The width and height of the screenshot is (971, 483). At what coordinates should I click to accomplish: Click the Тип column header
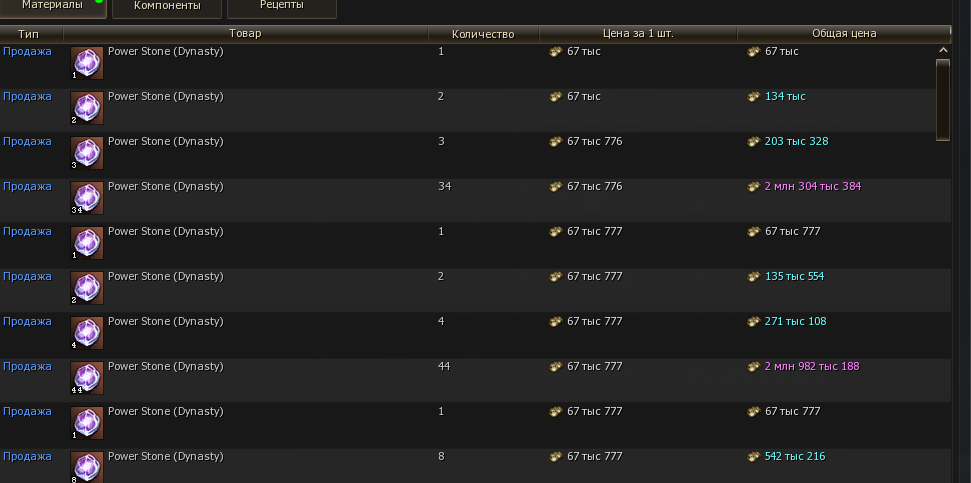(x=28, y=34)
